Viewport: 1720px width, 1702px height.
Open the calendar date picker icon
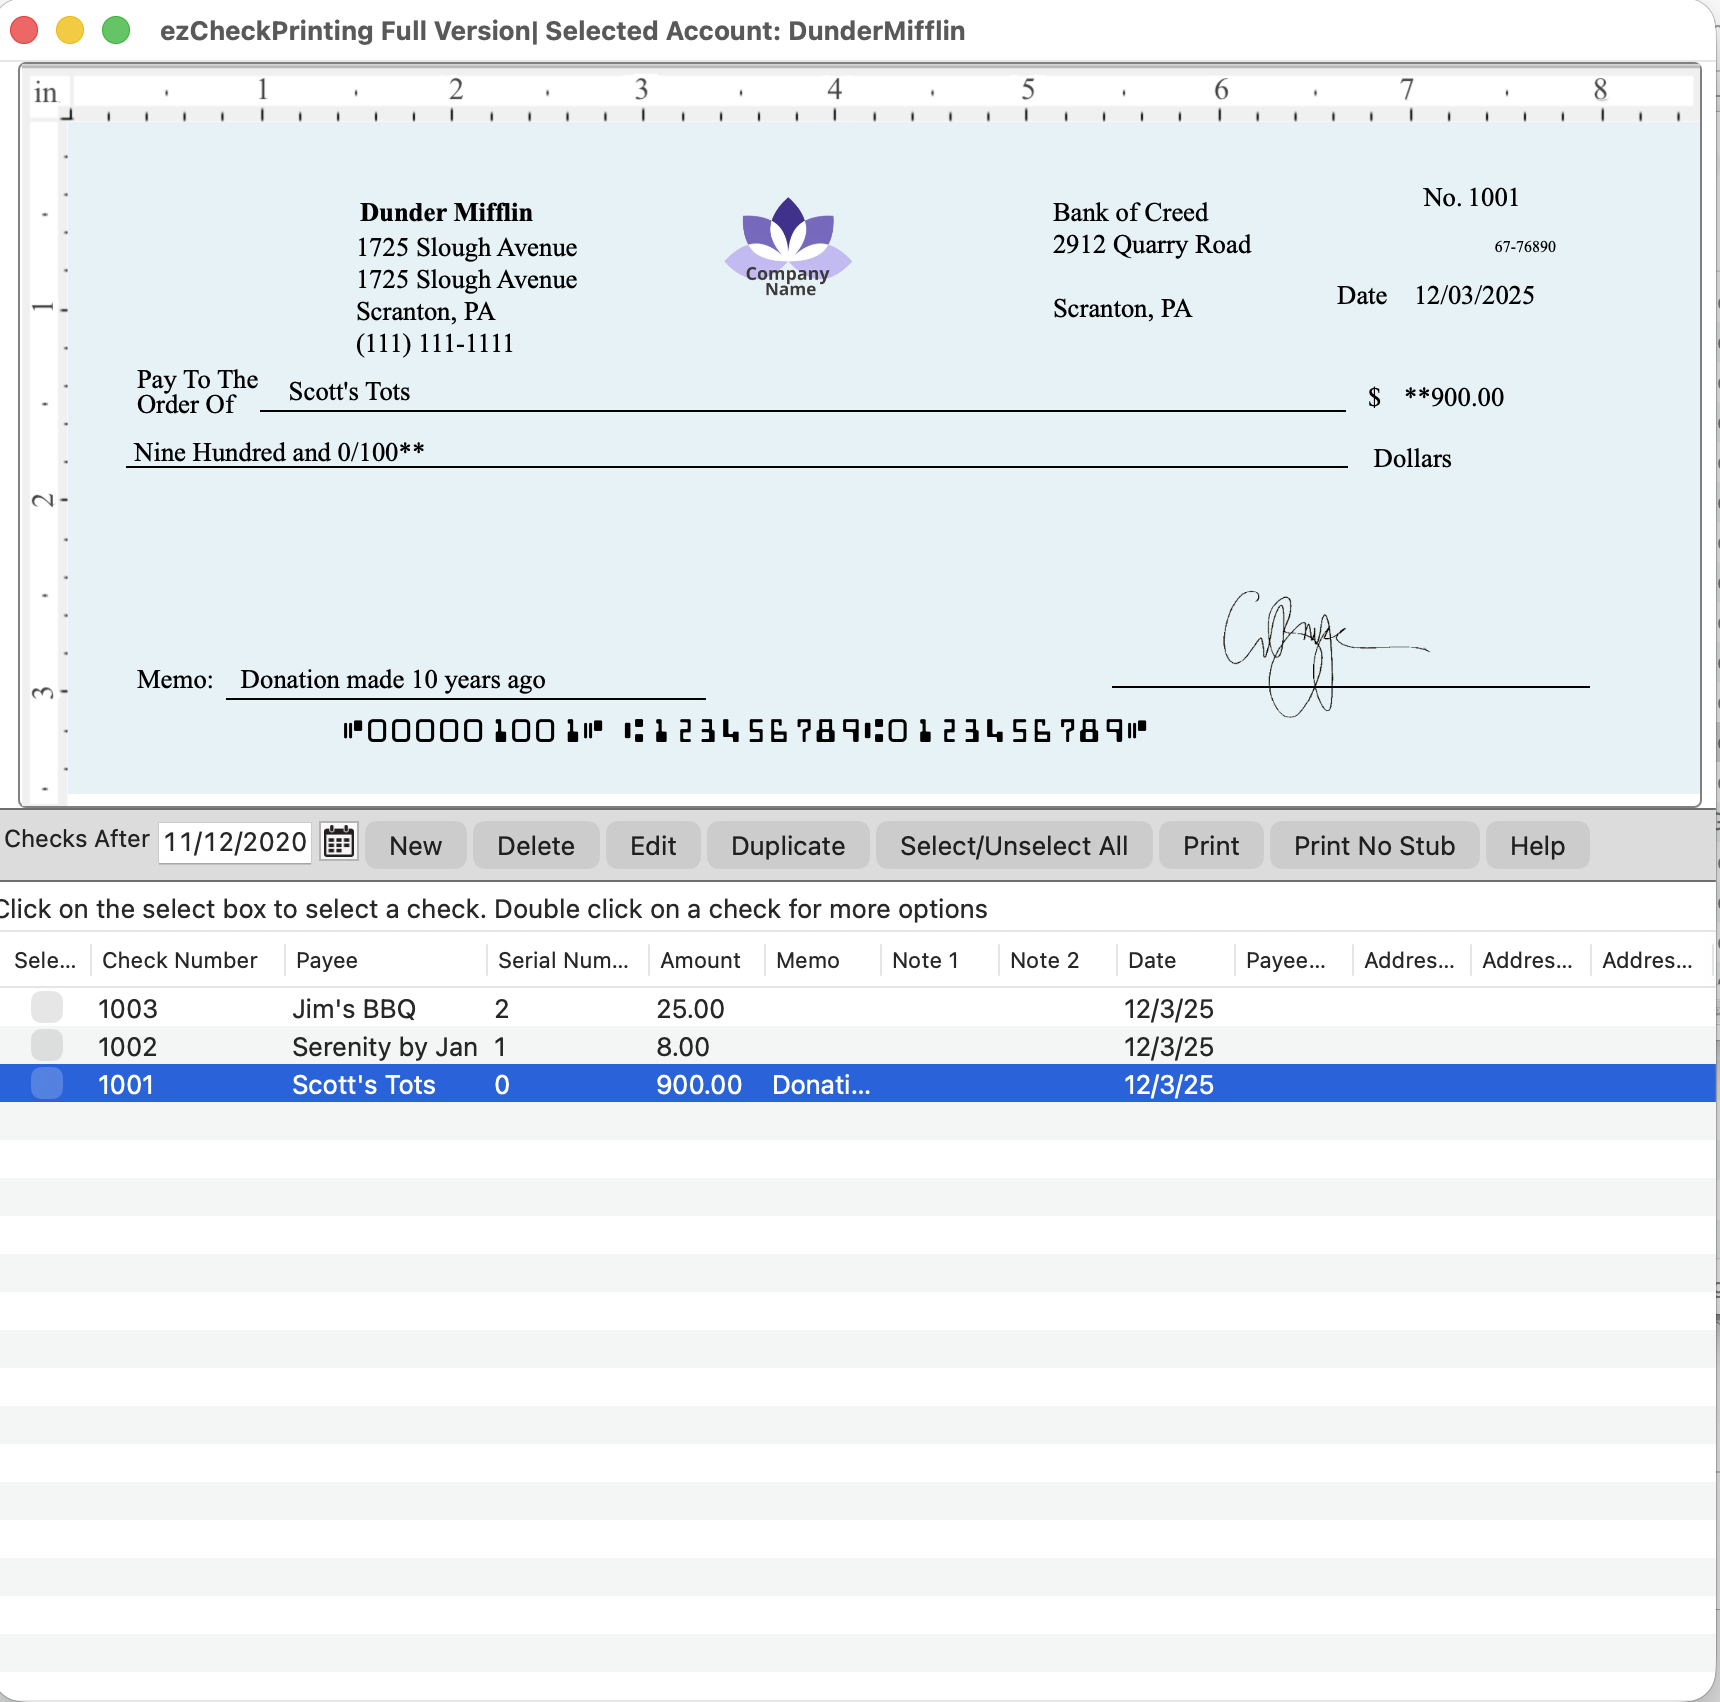pos(339,843)
